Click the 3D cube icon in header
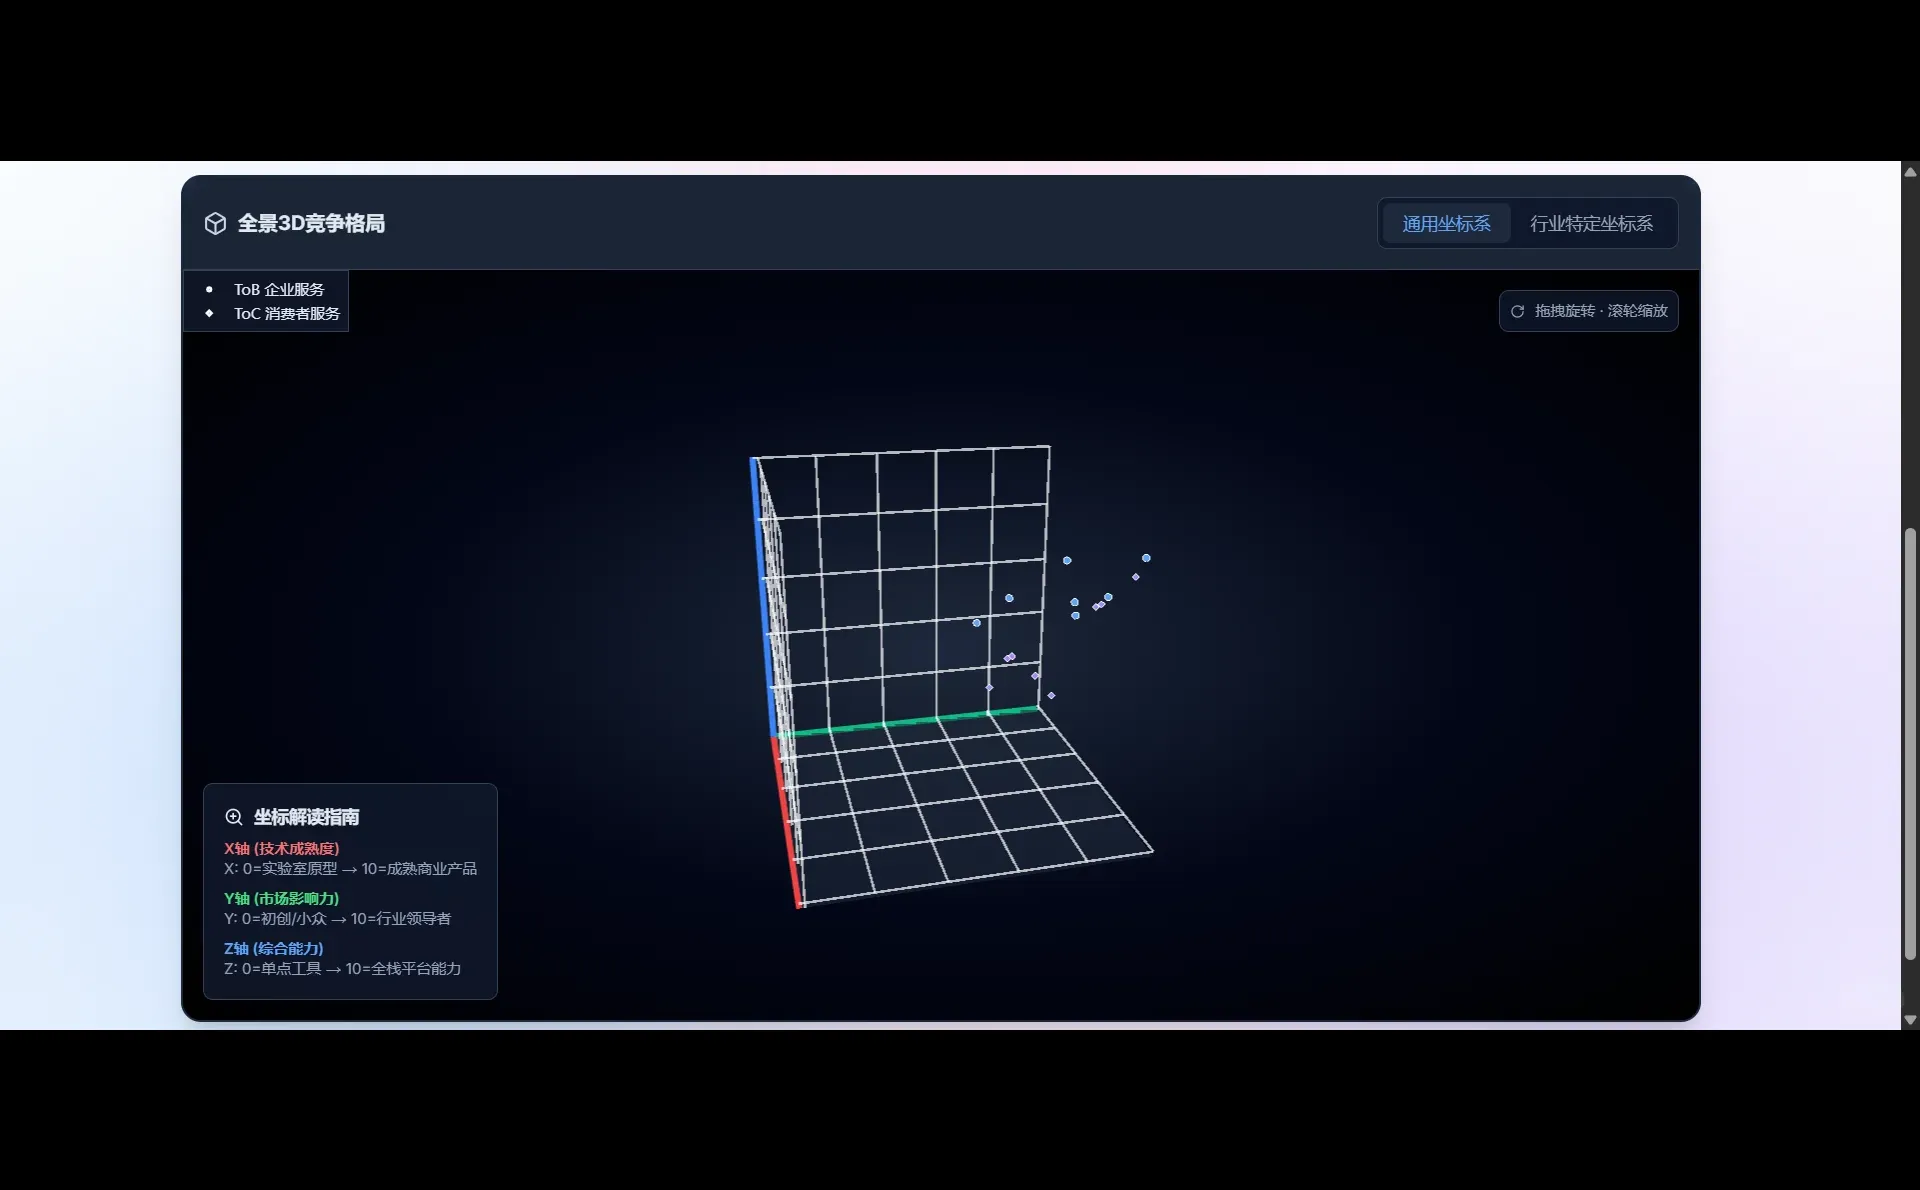Image resolution: width=1920 pixels, height=1190 pixels. pos(215,223)
